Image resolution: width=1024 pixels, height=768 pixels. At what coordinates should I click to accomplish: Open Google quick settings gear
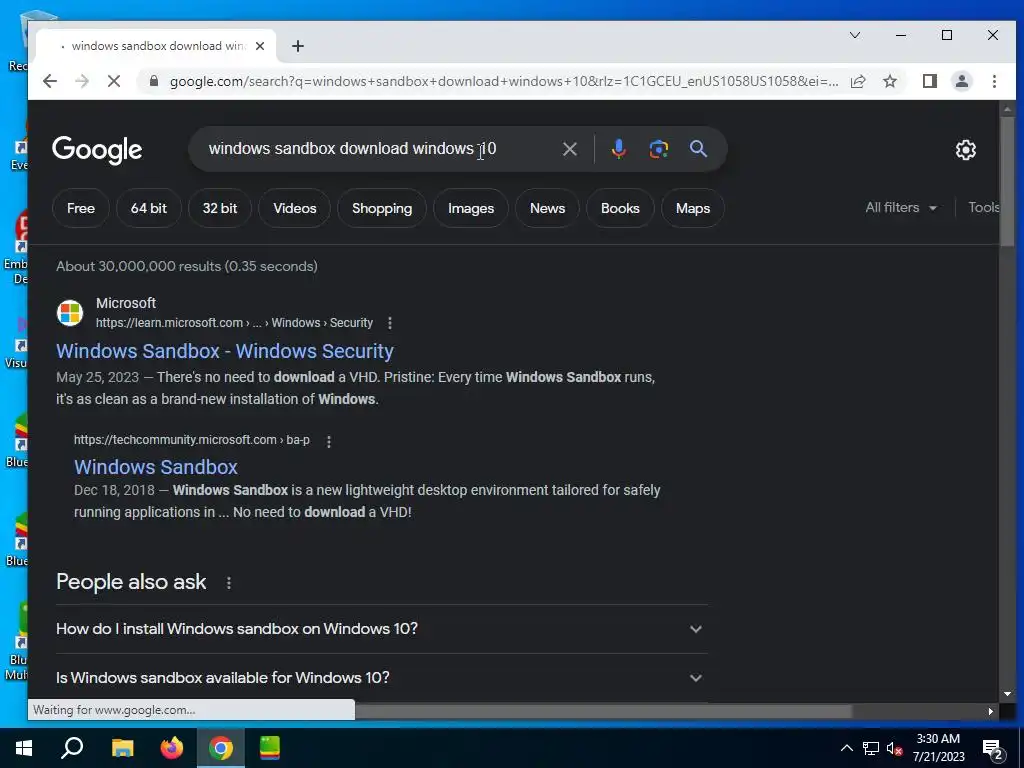[966, 150]
